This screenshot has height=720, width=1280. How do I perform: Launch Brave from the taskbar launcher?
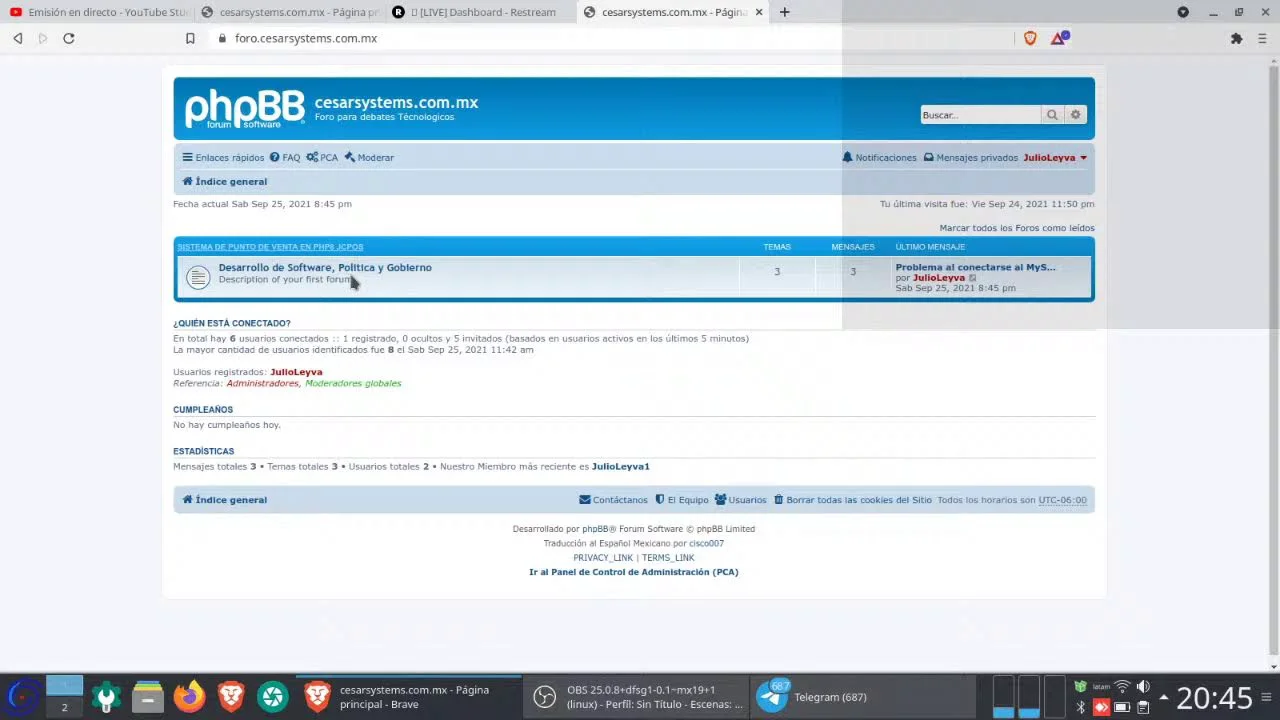(231, 696)
